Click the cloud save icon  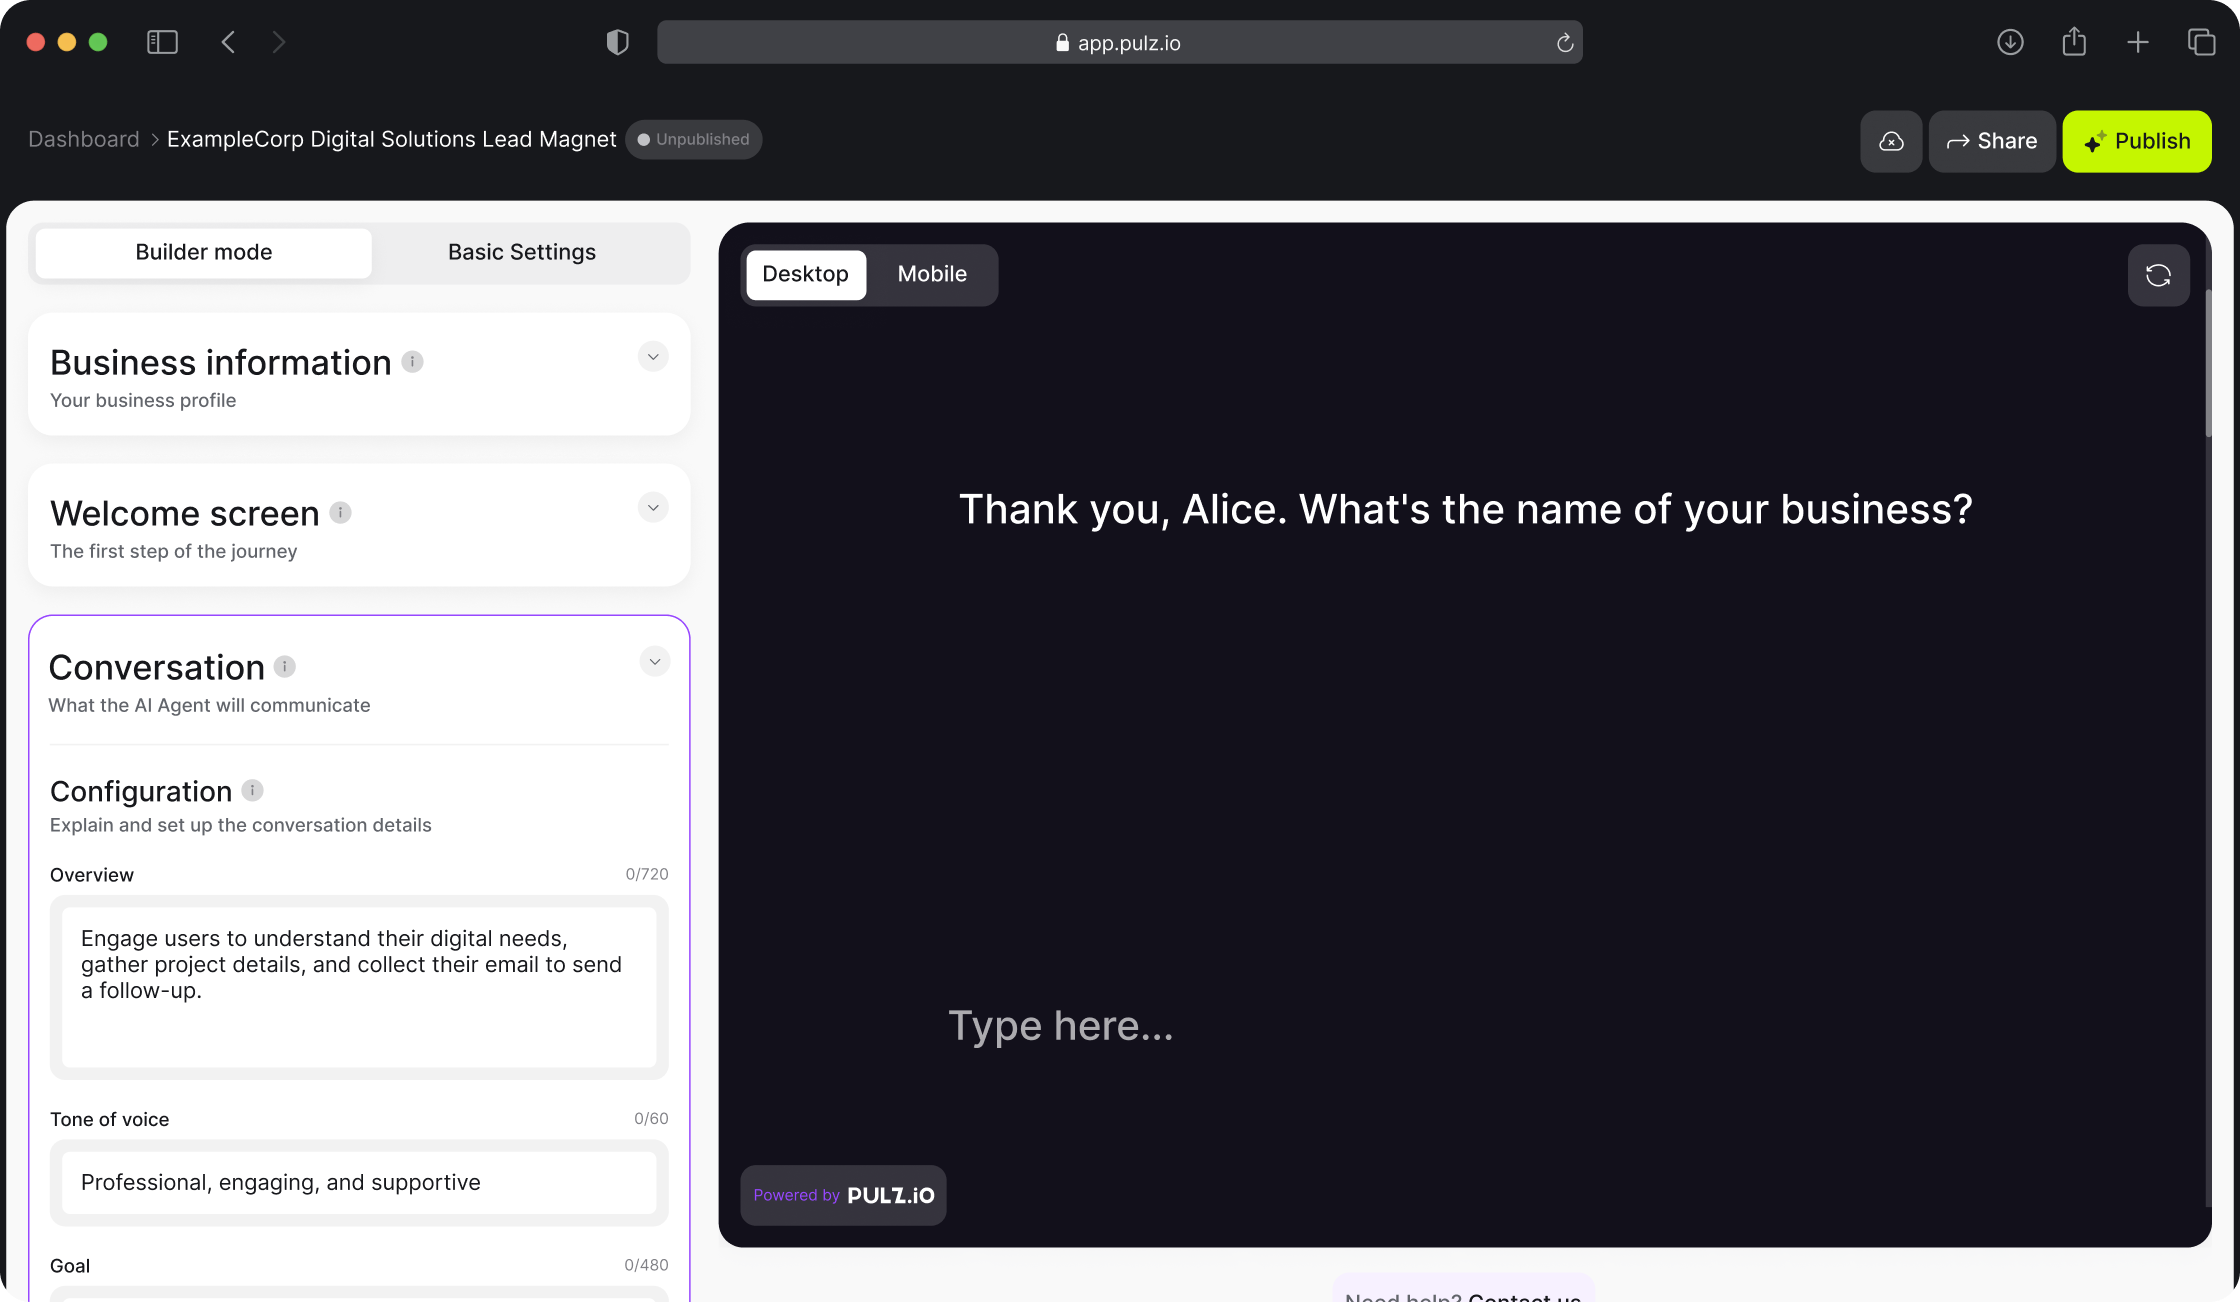click(x=1891, y=141)
